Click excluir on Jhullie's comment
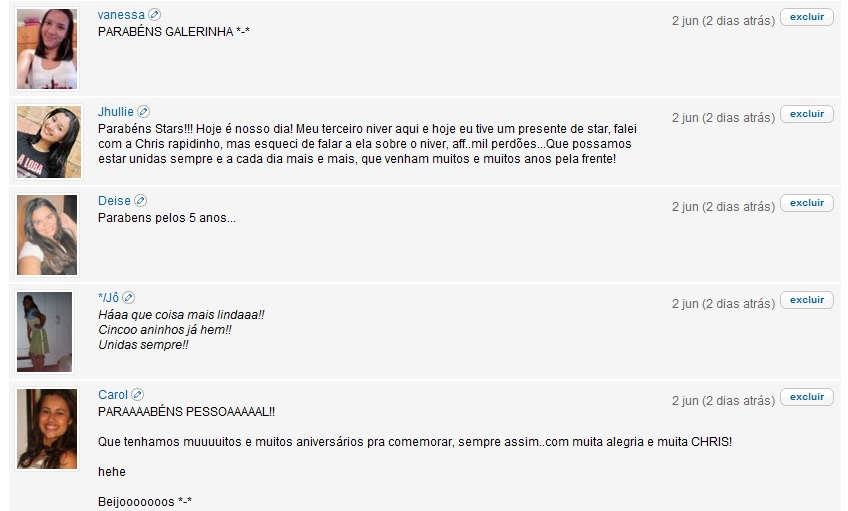This screenshot has width=848, height=511. [x=807, y=114]
